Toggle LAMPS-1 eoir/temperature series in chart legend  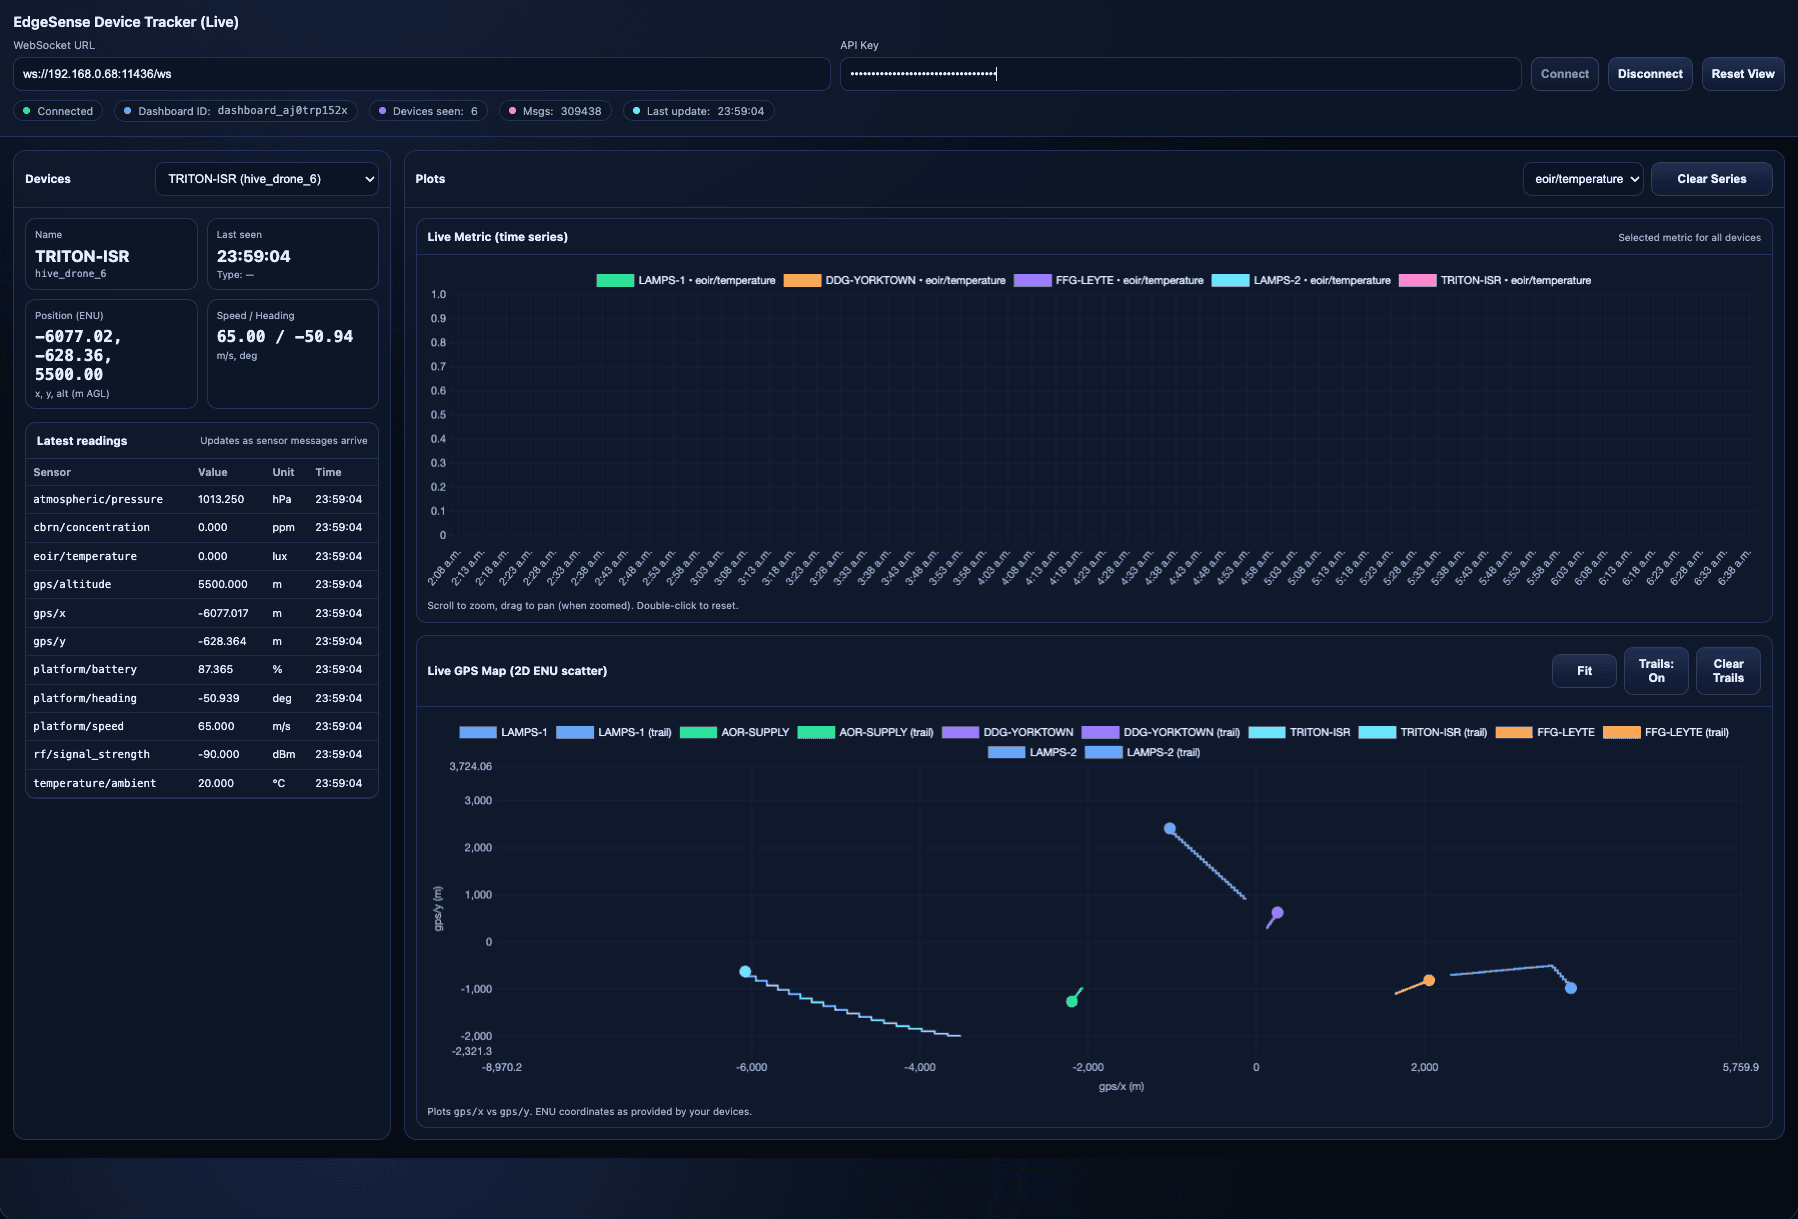pos(686,280)
